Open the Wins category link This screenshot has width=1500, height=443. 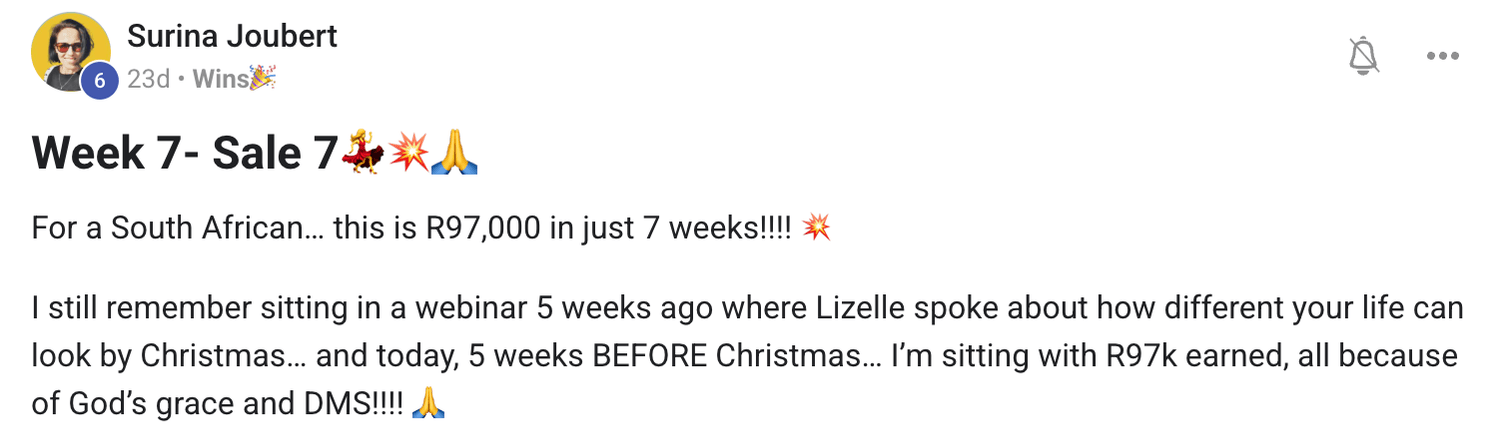[220, 79]
